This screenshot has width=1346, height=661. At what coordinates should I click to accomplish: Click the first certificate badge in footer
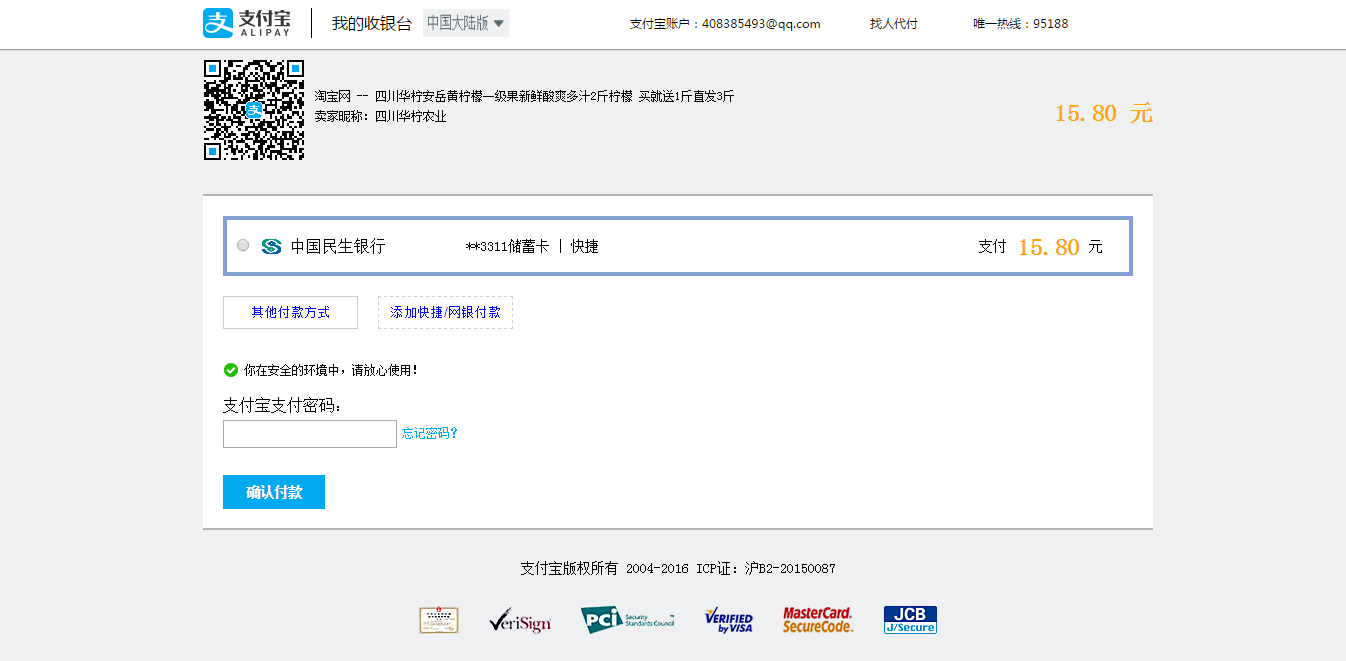(x=439, y=620)
